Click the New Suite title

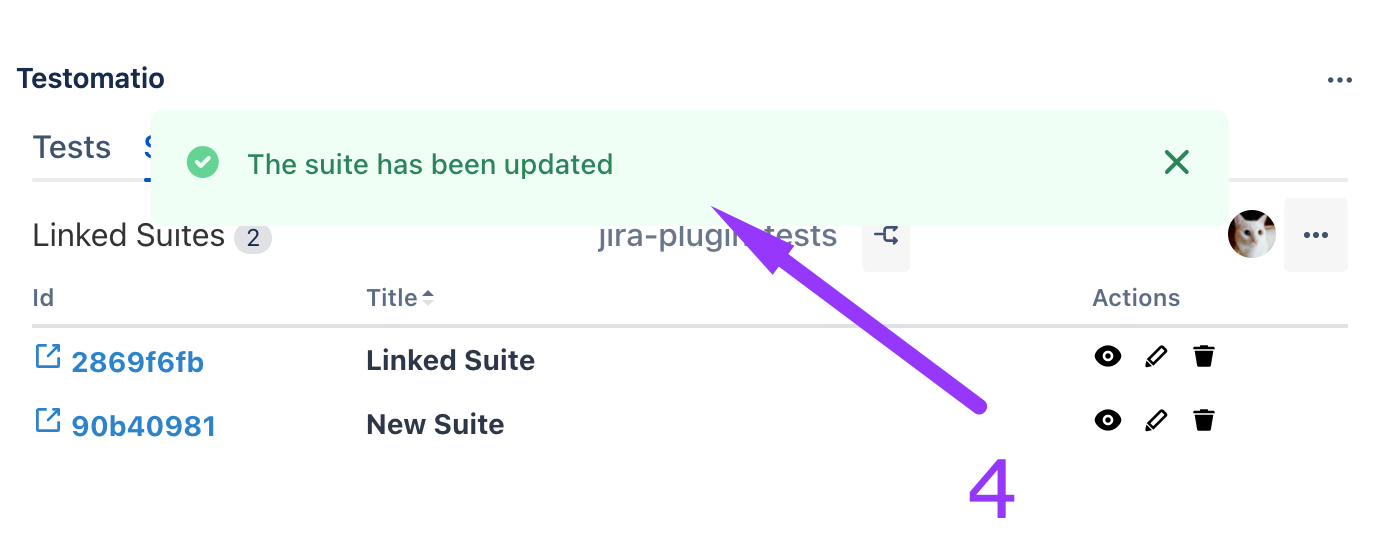coord(435,425)
